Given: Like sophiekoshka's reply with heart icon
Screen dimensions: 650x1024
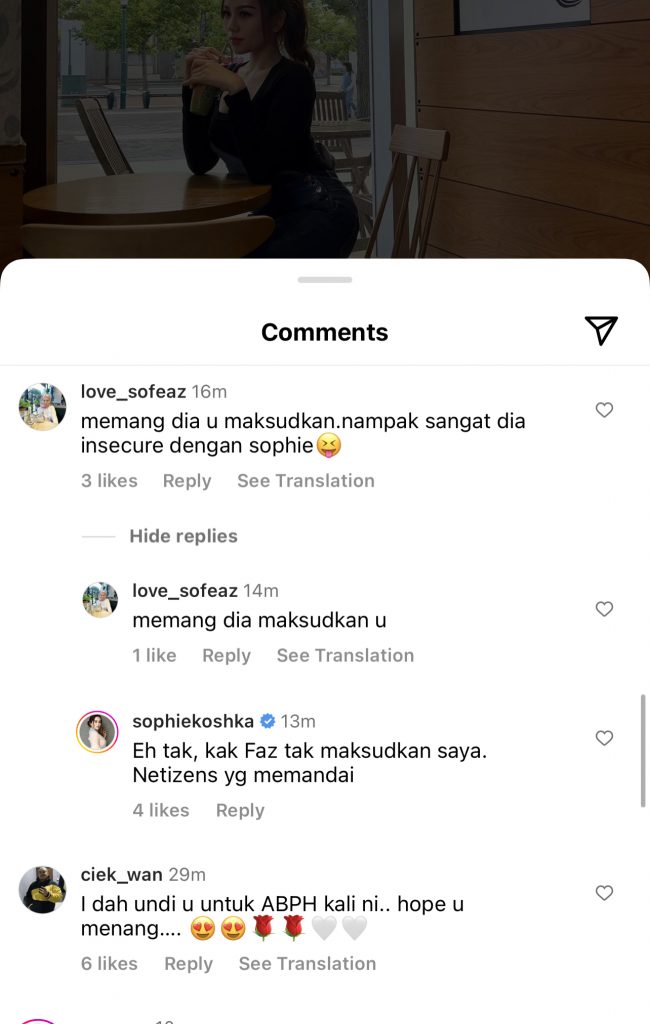Looking at the screenshot, I should click(604, 738).
